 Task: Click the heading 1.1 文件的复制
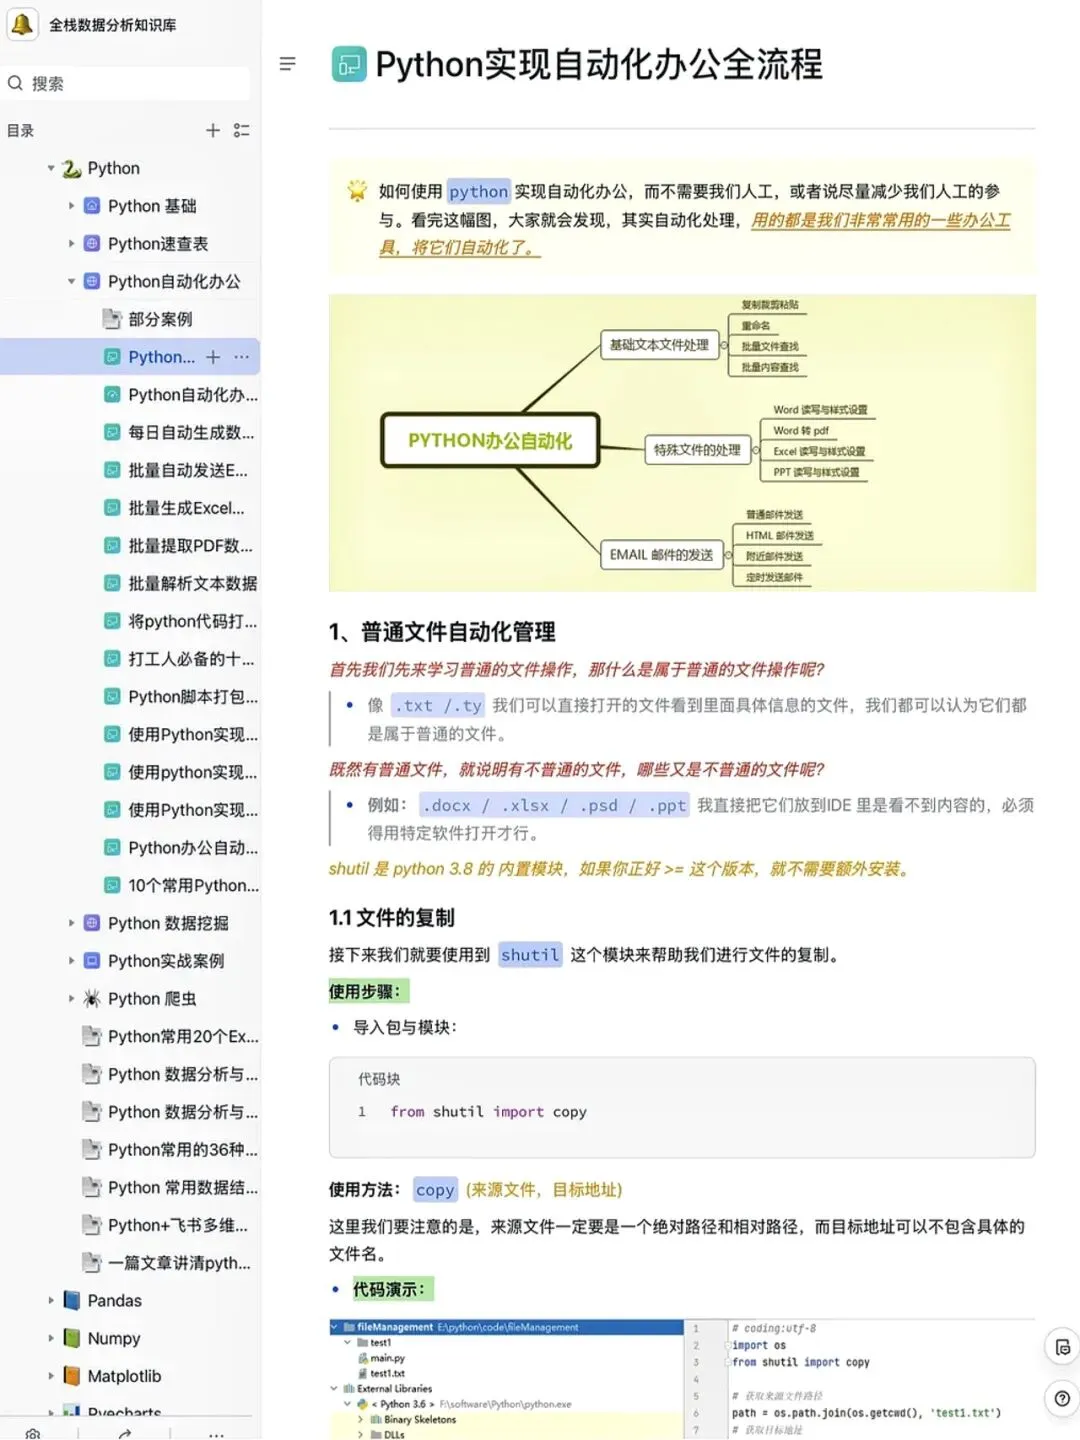[392, 918]
